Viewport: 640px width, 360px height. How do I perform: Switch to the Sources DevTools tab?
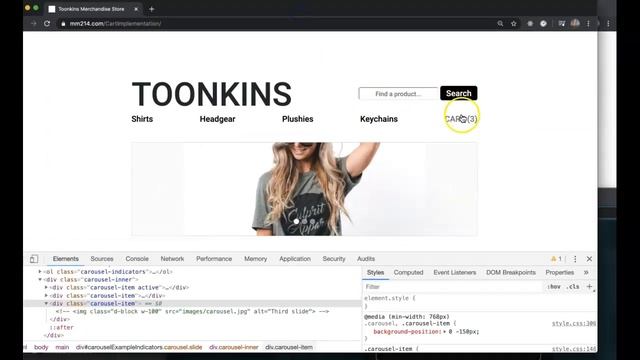(x=102, y=259)
